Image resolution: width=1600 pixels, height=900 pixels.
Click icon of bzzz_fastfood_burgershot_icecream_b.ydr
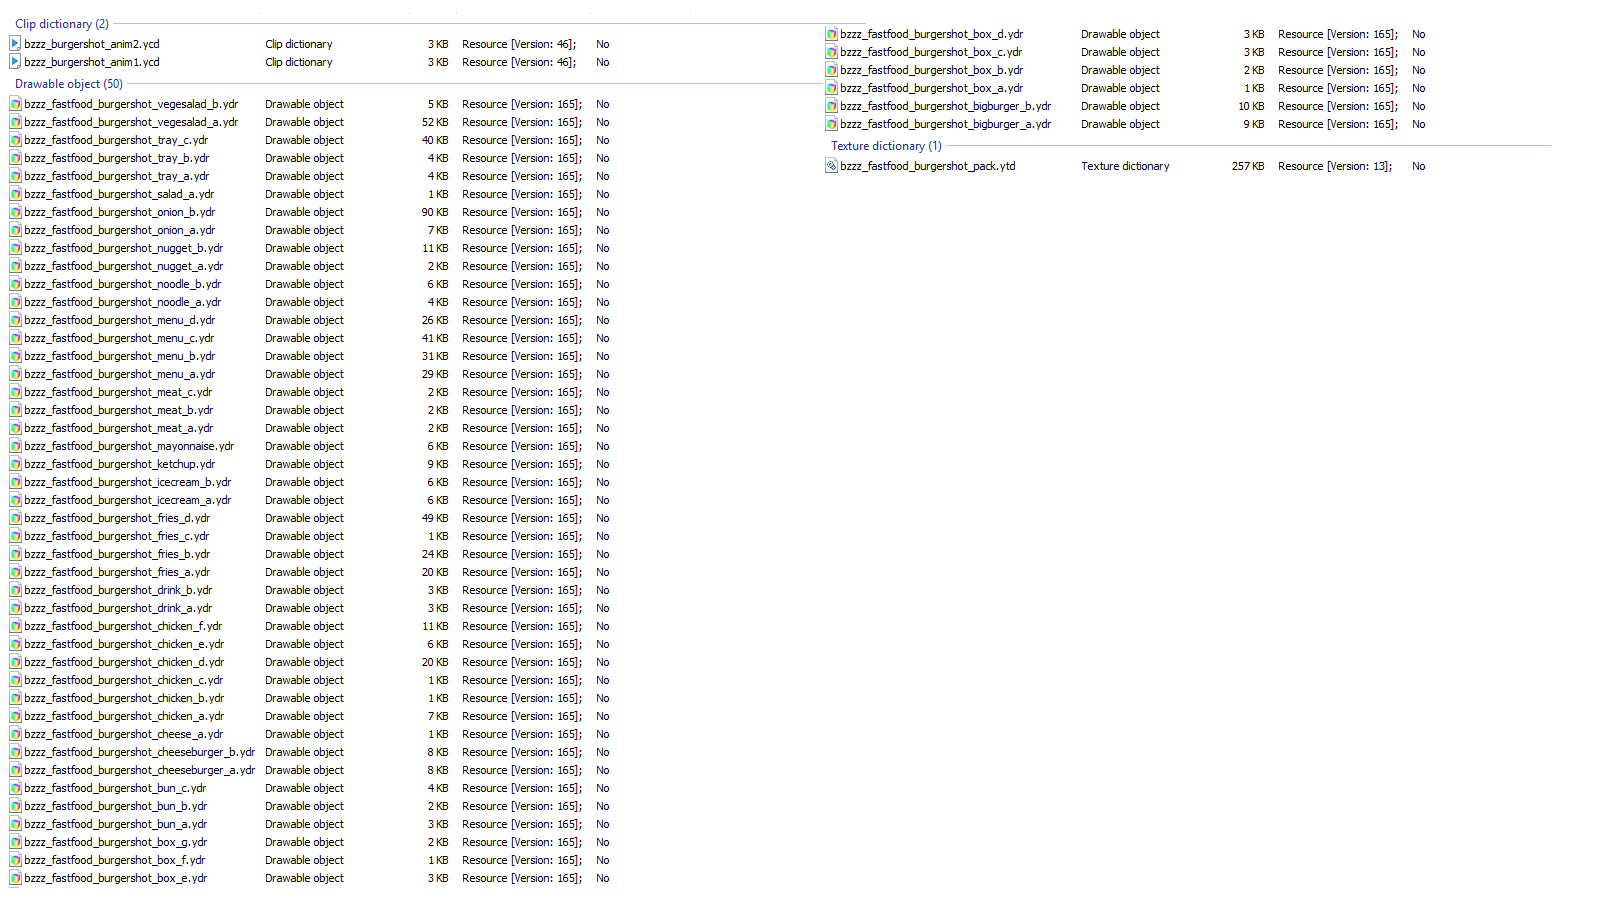(15, 482)
